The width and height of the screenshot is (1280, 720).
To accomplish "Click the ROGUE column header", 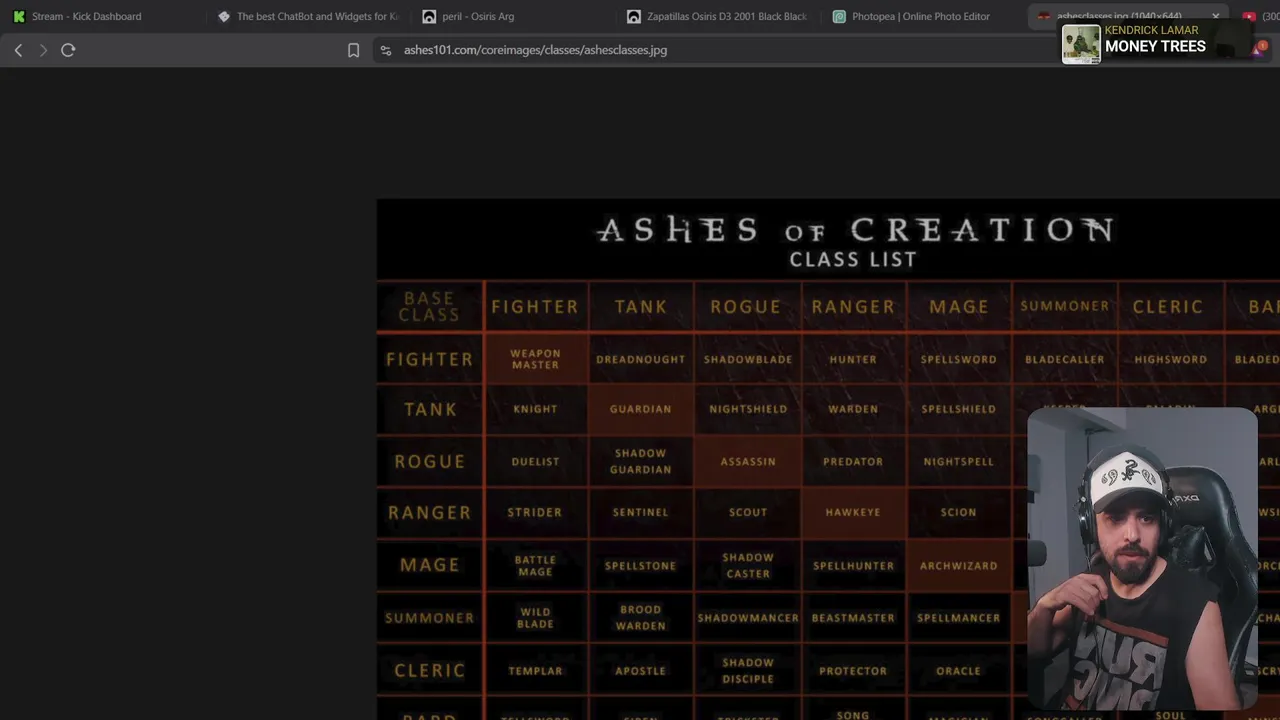I will (x=746, y=306).
